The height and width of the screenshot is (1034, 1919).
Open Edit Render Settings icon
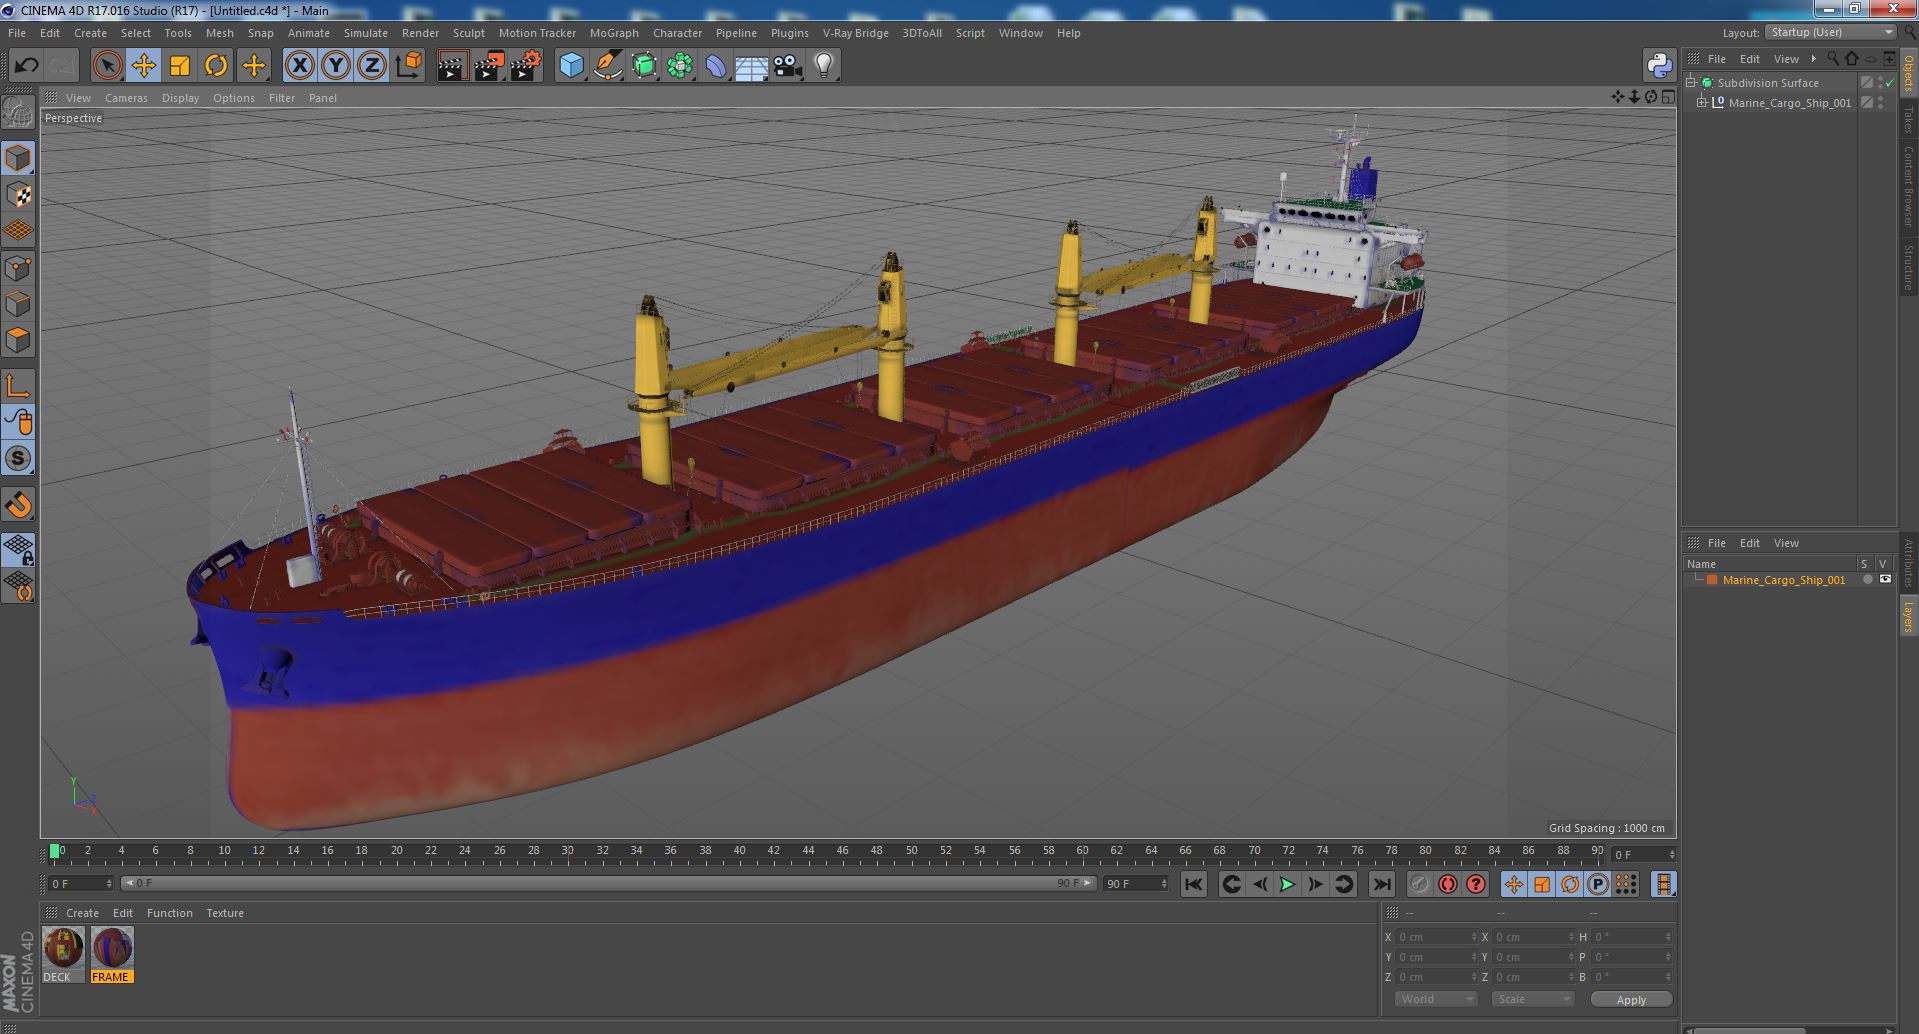tap(525, 66)
